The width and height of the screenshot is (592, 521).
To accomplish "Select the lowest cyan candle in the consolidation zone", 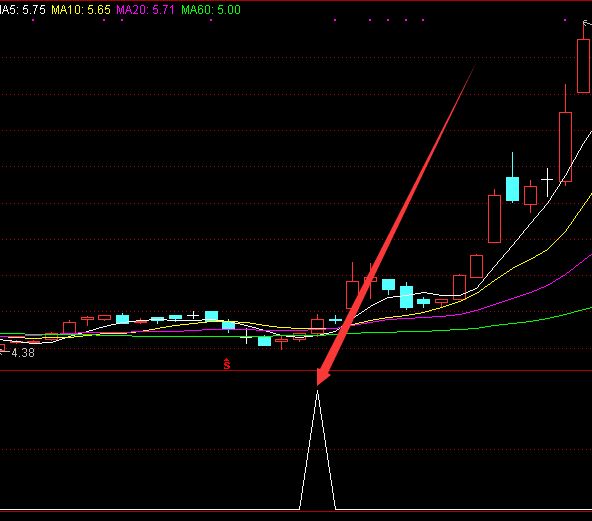I will [264, 341].
